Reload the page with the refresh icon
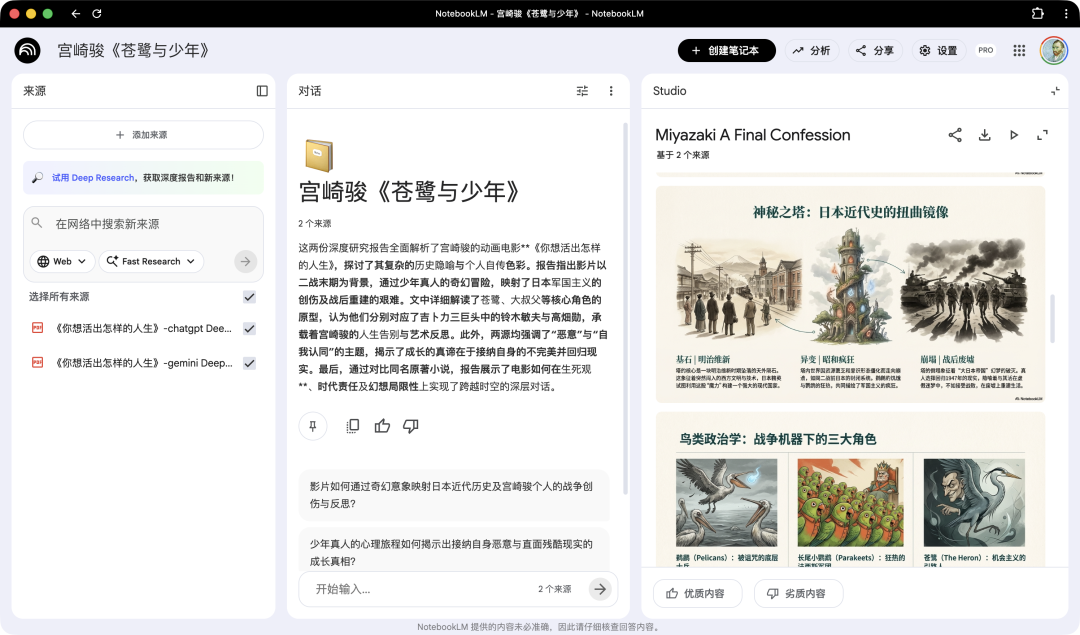The width and height of the screenshot is (1080, 635). 97,14
